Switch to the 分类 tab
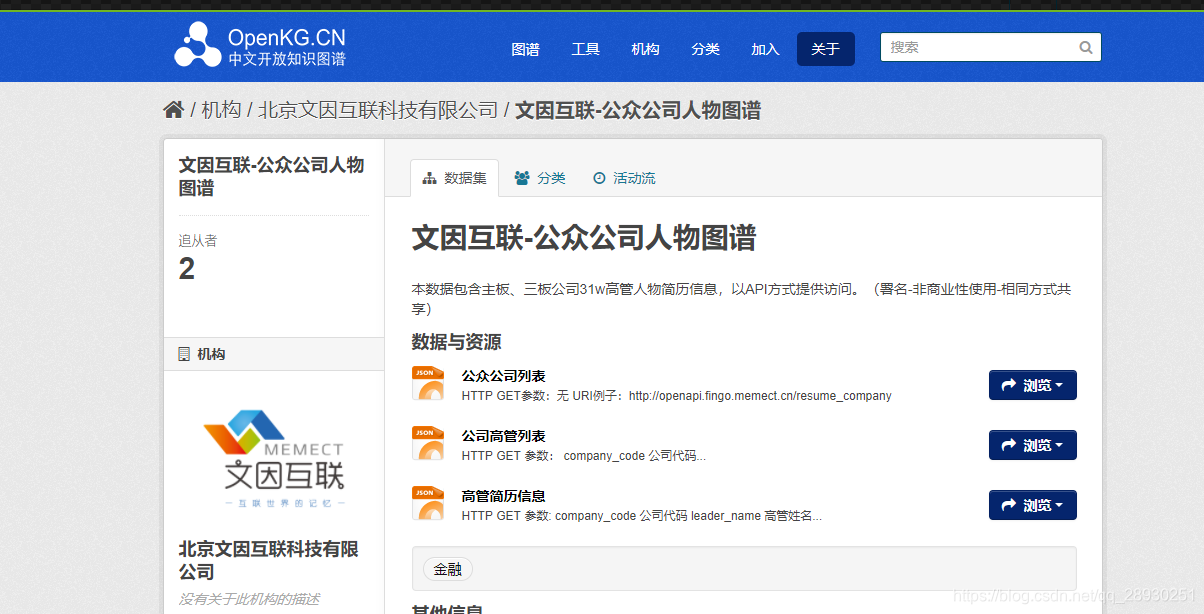The width and height of the screenshot is (1204, 614). click(540, 178)
